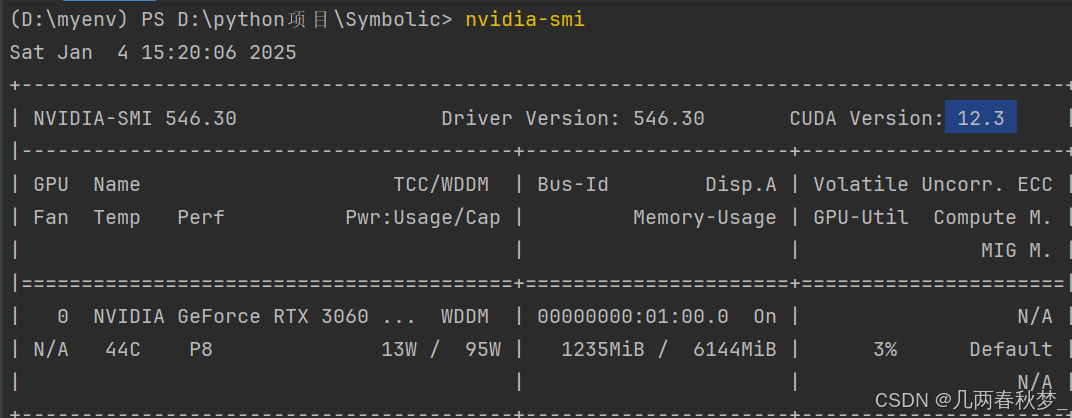Click the 'N/A' fan value under Fan
Image resolution: width=1072 pixels, height=418 pixels.
point(51,350)
